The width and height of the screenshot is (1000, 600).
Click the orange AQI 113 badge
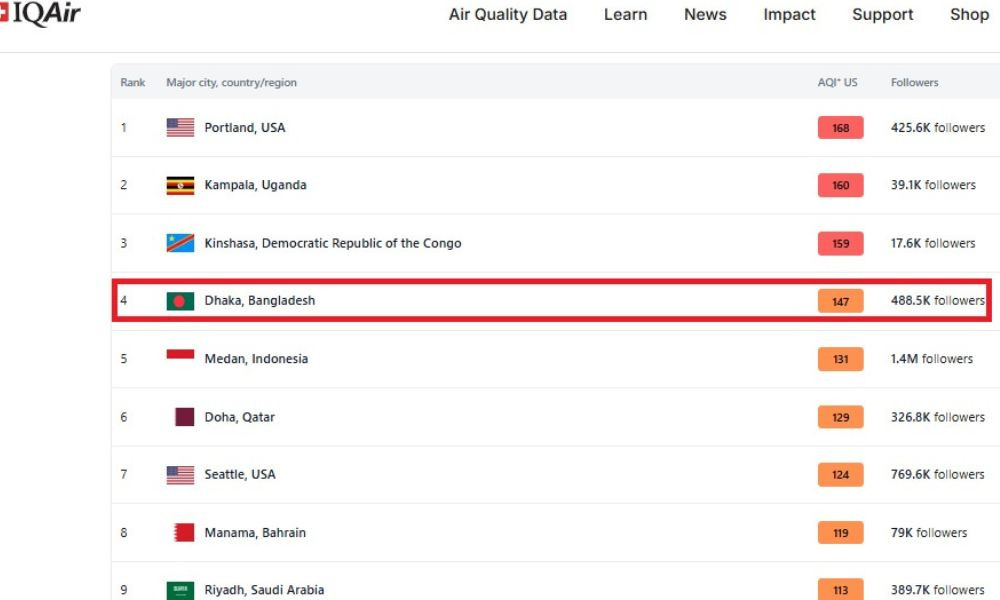coord(841,590)
